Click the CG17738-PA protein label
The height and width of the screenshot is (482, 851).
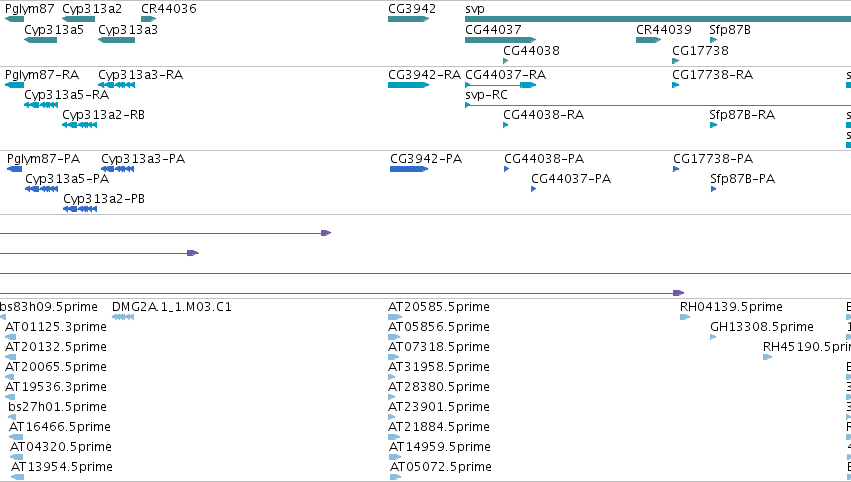713,159
